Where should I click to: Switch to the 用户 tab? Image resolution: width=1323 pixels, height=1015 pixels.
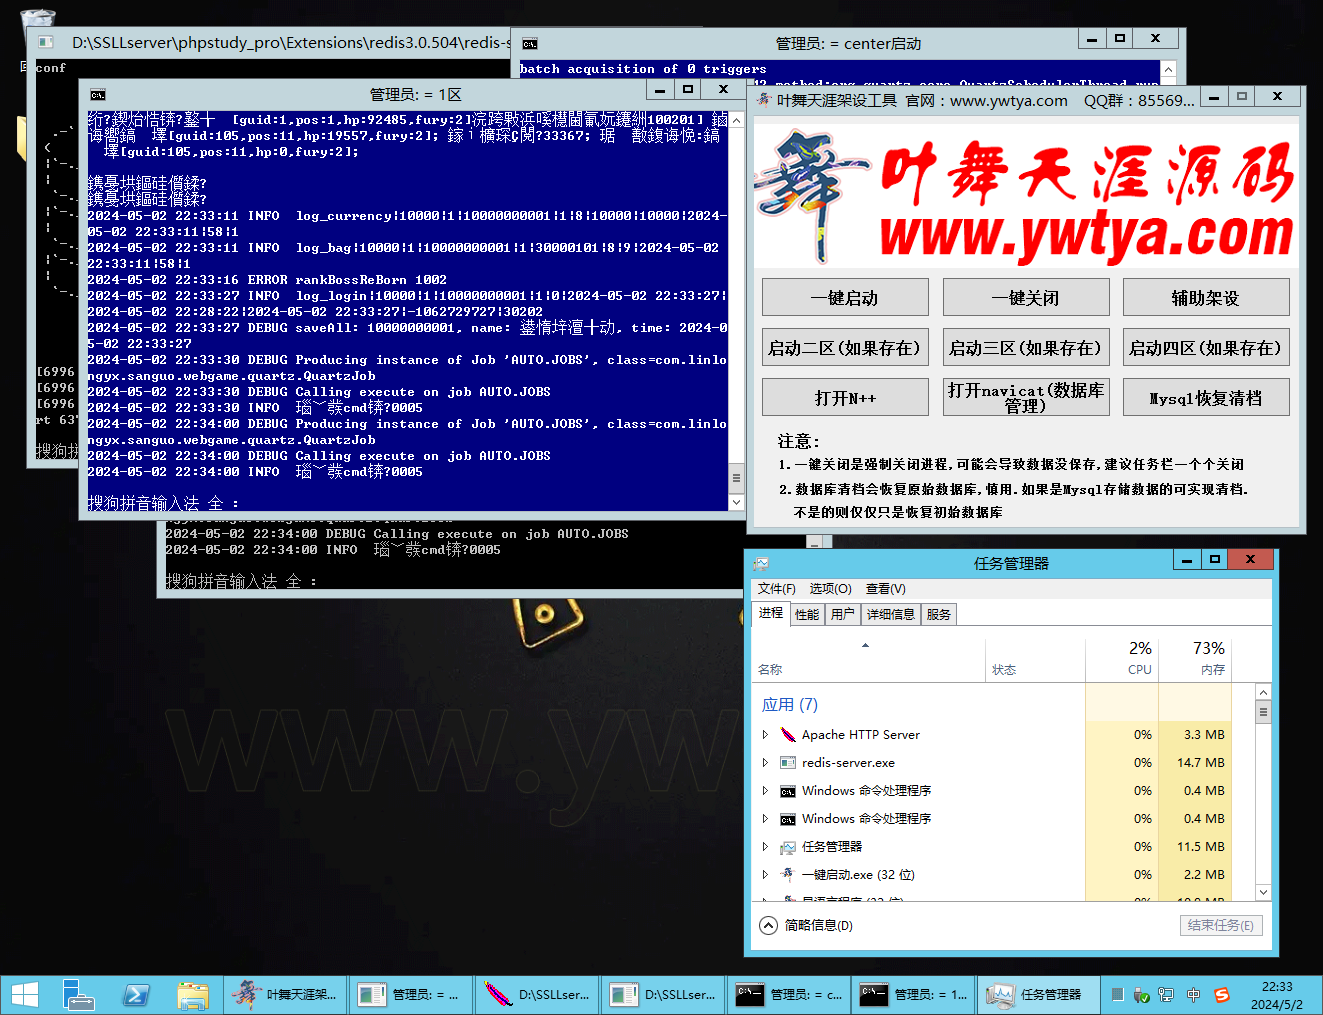tap(843, 614)
